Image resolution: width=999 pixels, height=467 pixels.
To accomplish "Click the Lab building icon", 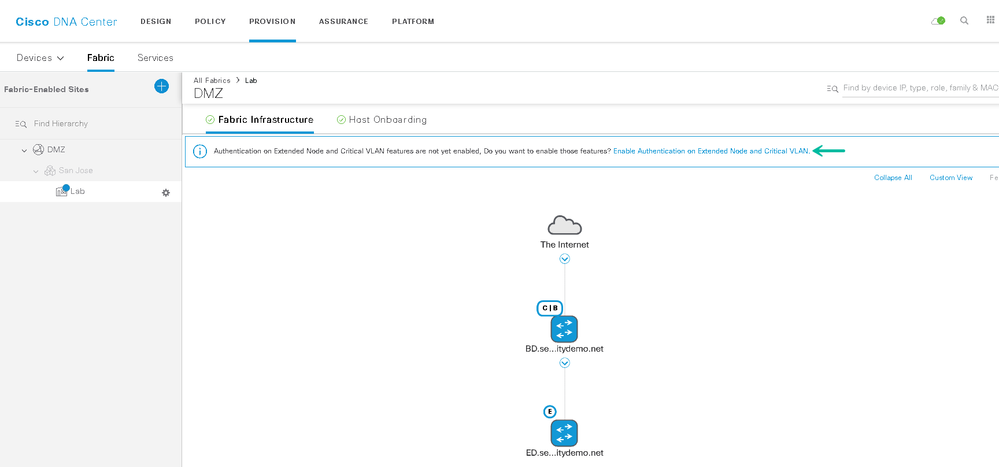I will [62, 191].
